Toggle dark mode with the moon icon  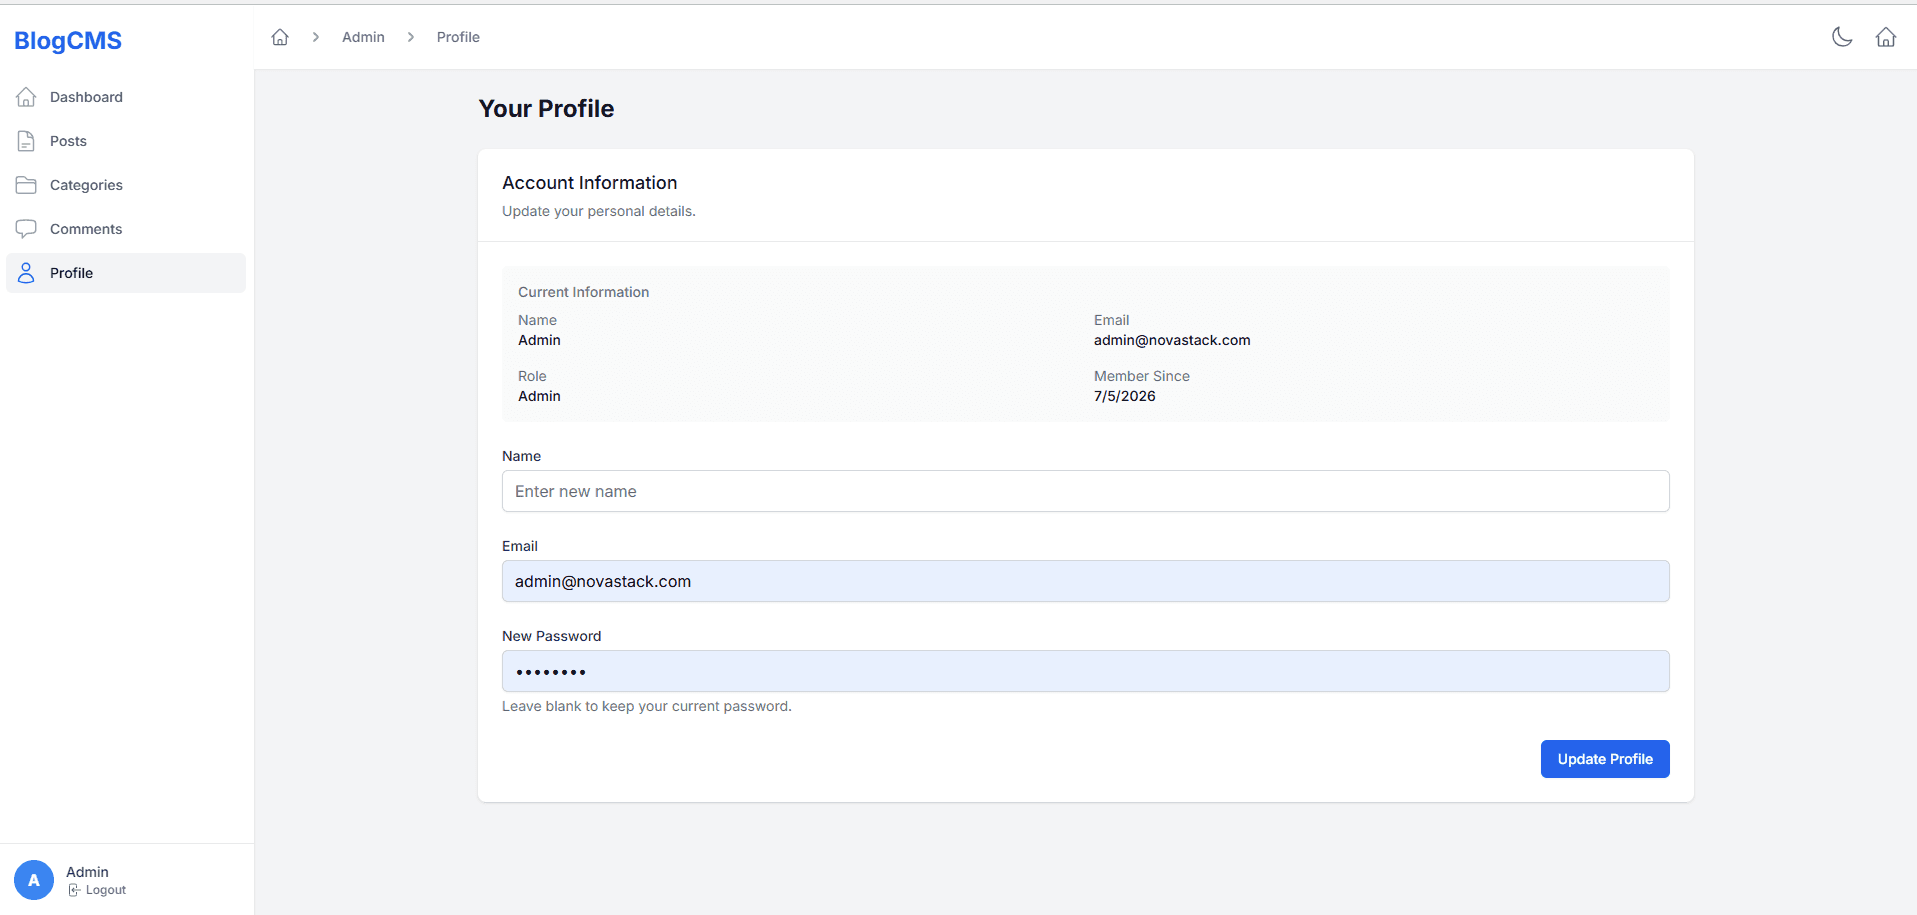(x=1842, y=37)
